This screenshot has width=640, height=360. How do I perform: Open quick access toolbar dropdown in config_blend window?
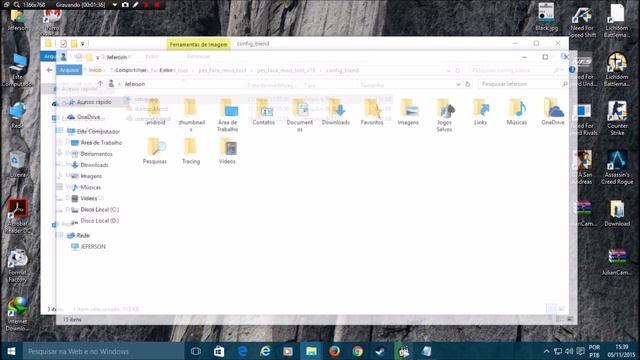(82, 44)
